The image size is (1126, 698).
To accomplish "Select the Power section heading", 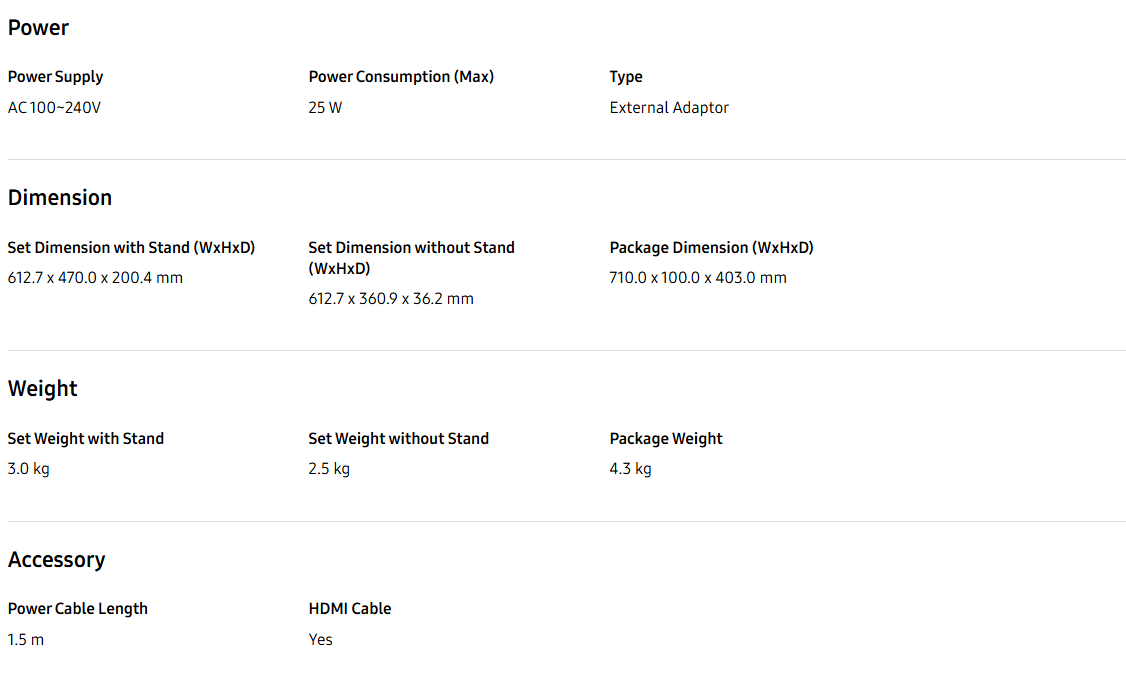I will tap(38, 28).
